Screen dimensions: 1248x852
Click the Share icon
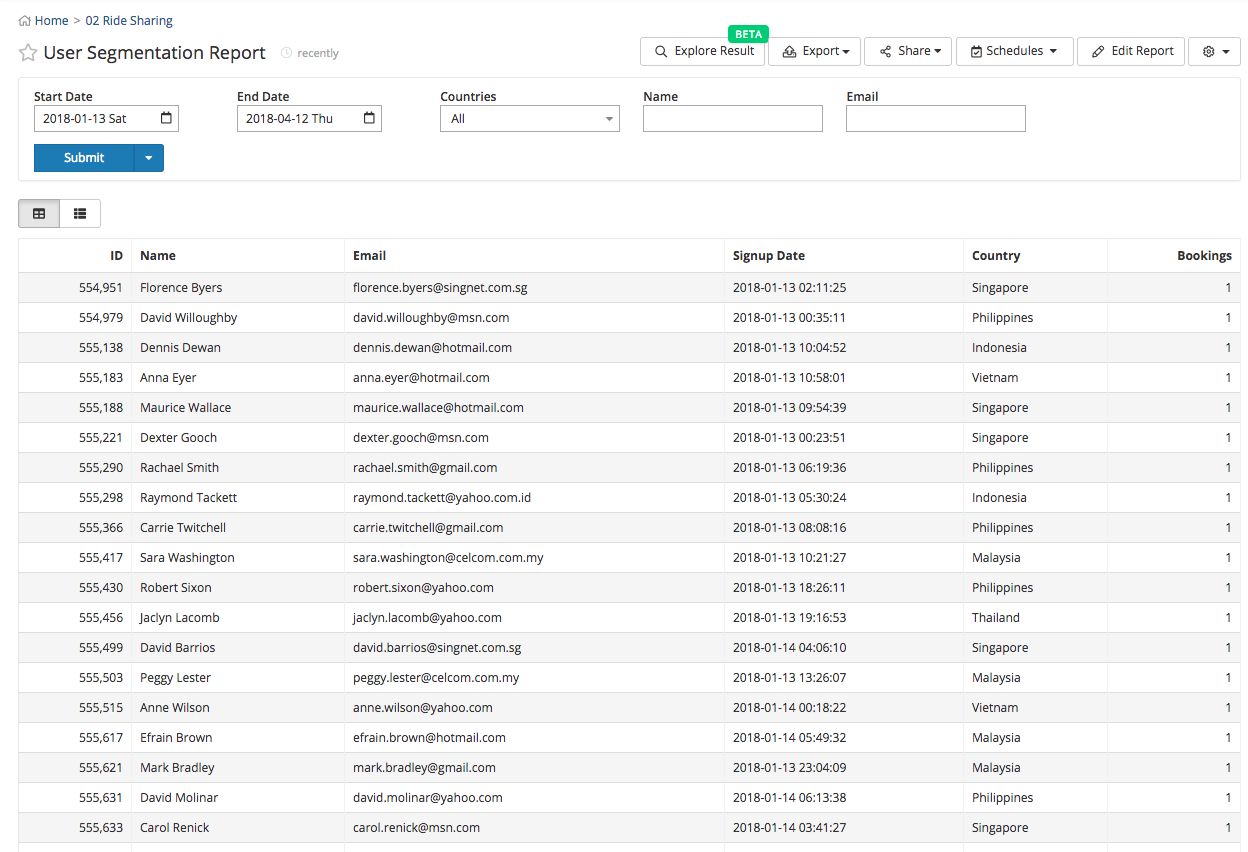pyautogui.click(x=885, y=50)
